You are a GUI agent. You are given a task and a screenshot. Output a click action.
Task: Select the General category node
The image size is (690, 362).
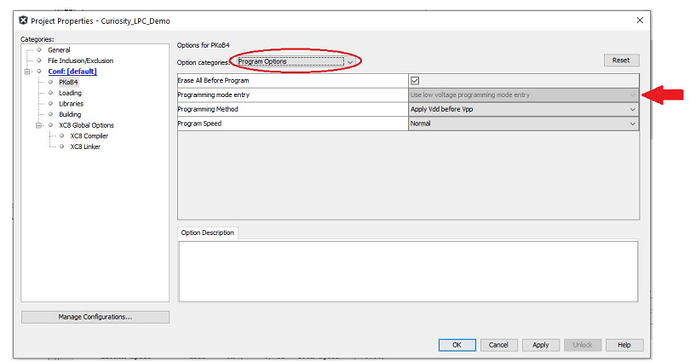coord(59,50)
